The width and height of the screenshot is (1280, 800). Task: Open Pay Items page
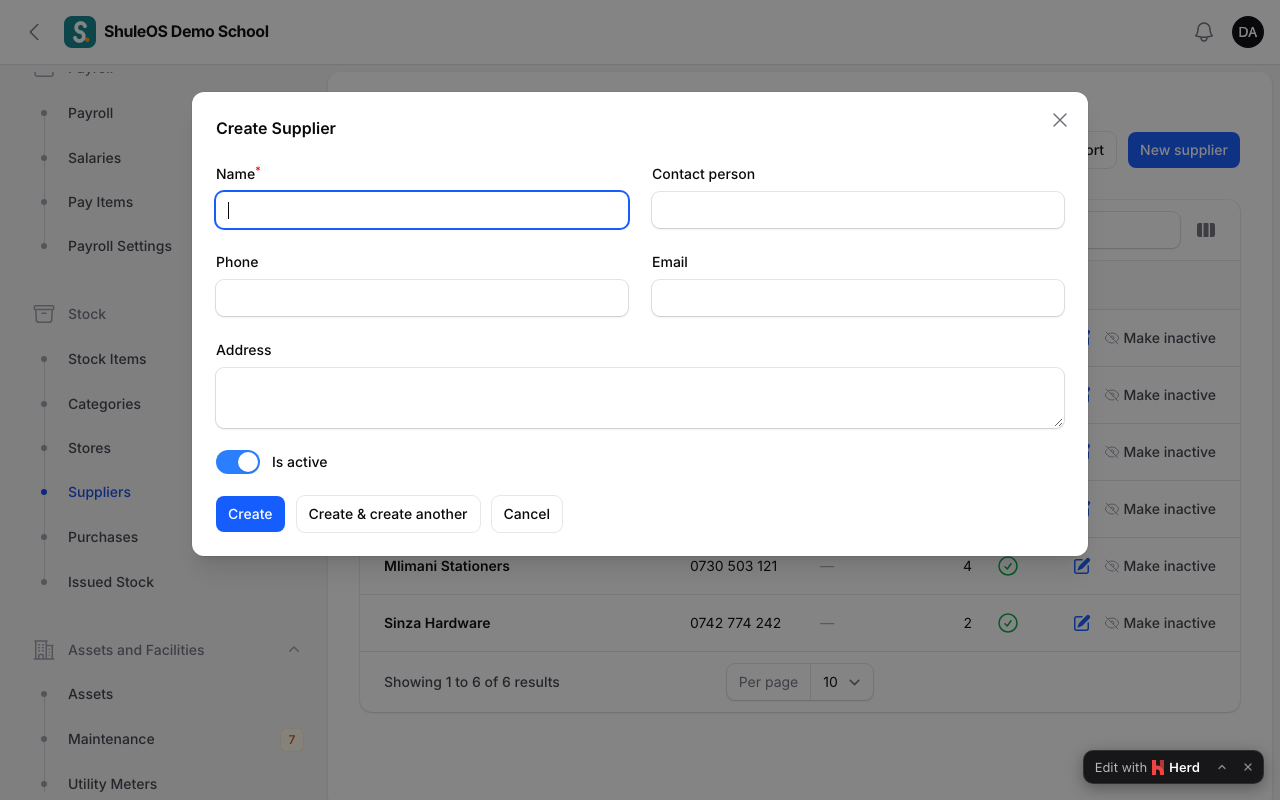click(x=100, y=202)
